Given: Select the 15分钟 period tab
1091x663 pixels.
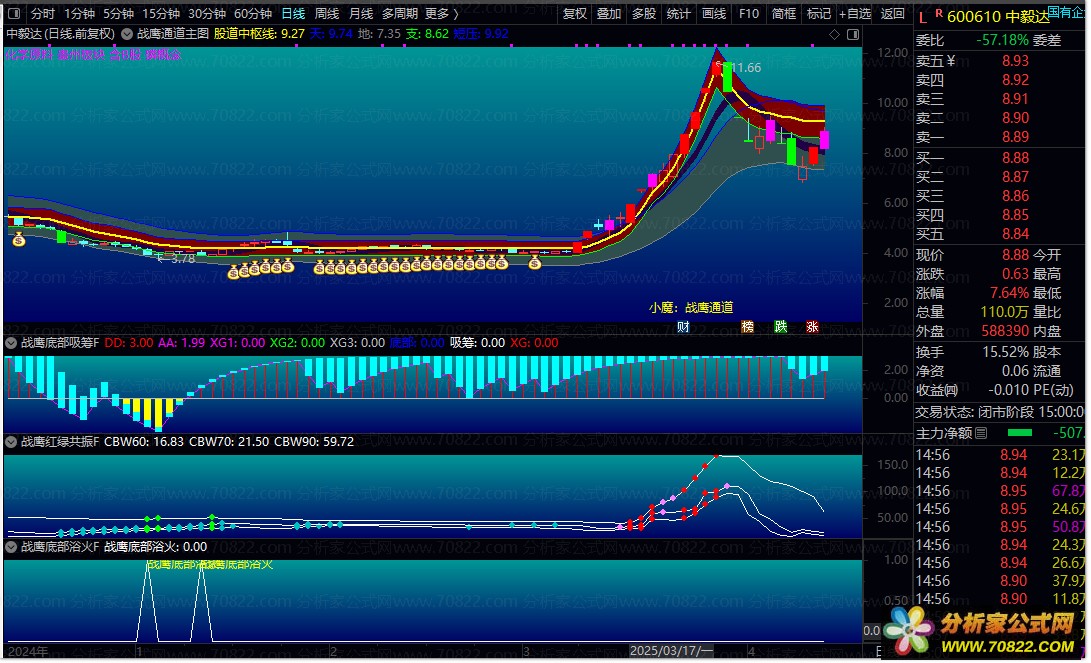Looking at the screenshot, I should pyautogui.click(x=160, y=13).
